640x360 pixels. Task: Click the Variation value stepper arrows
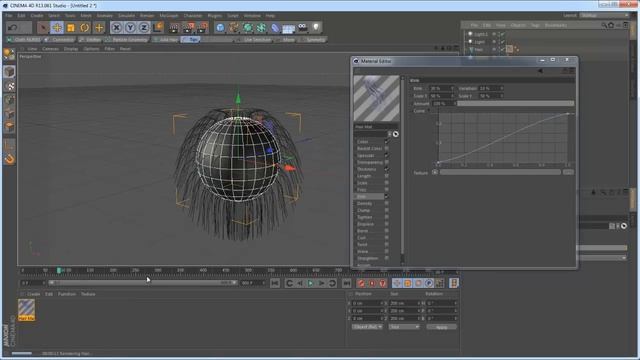tap(501, 88)
